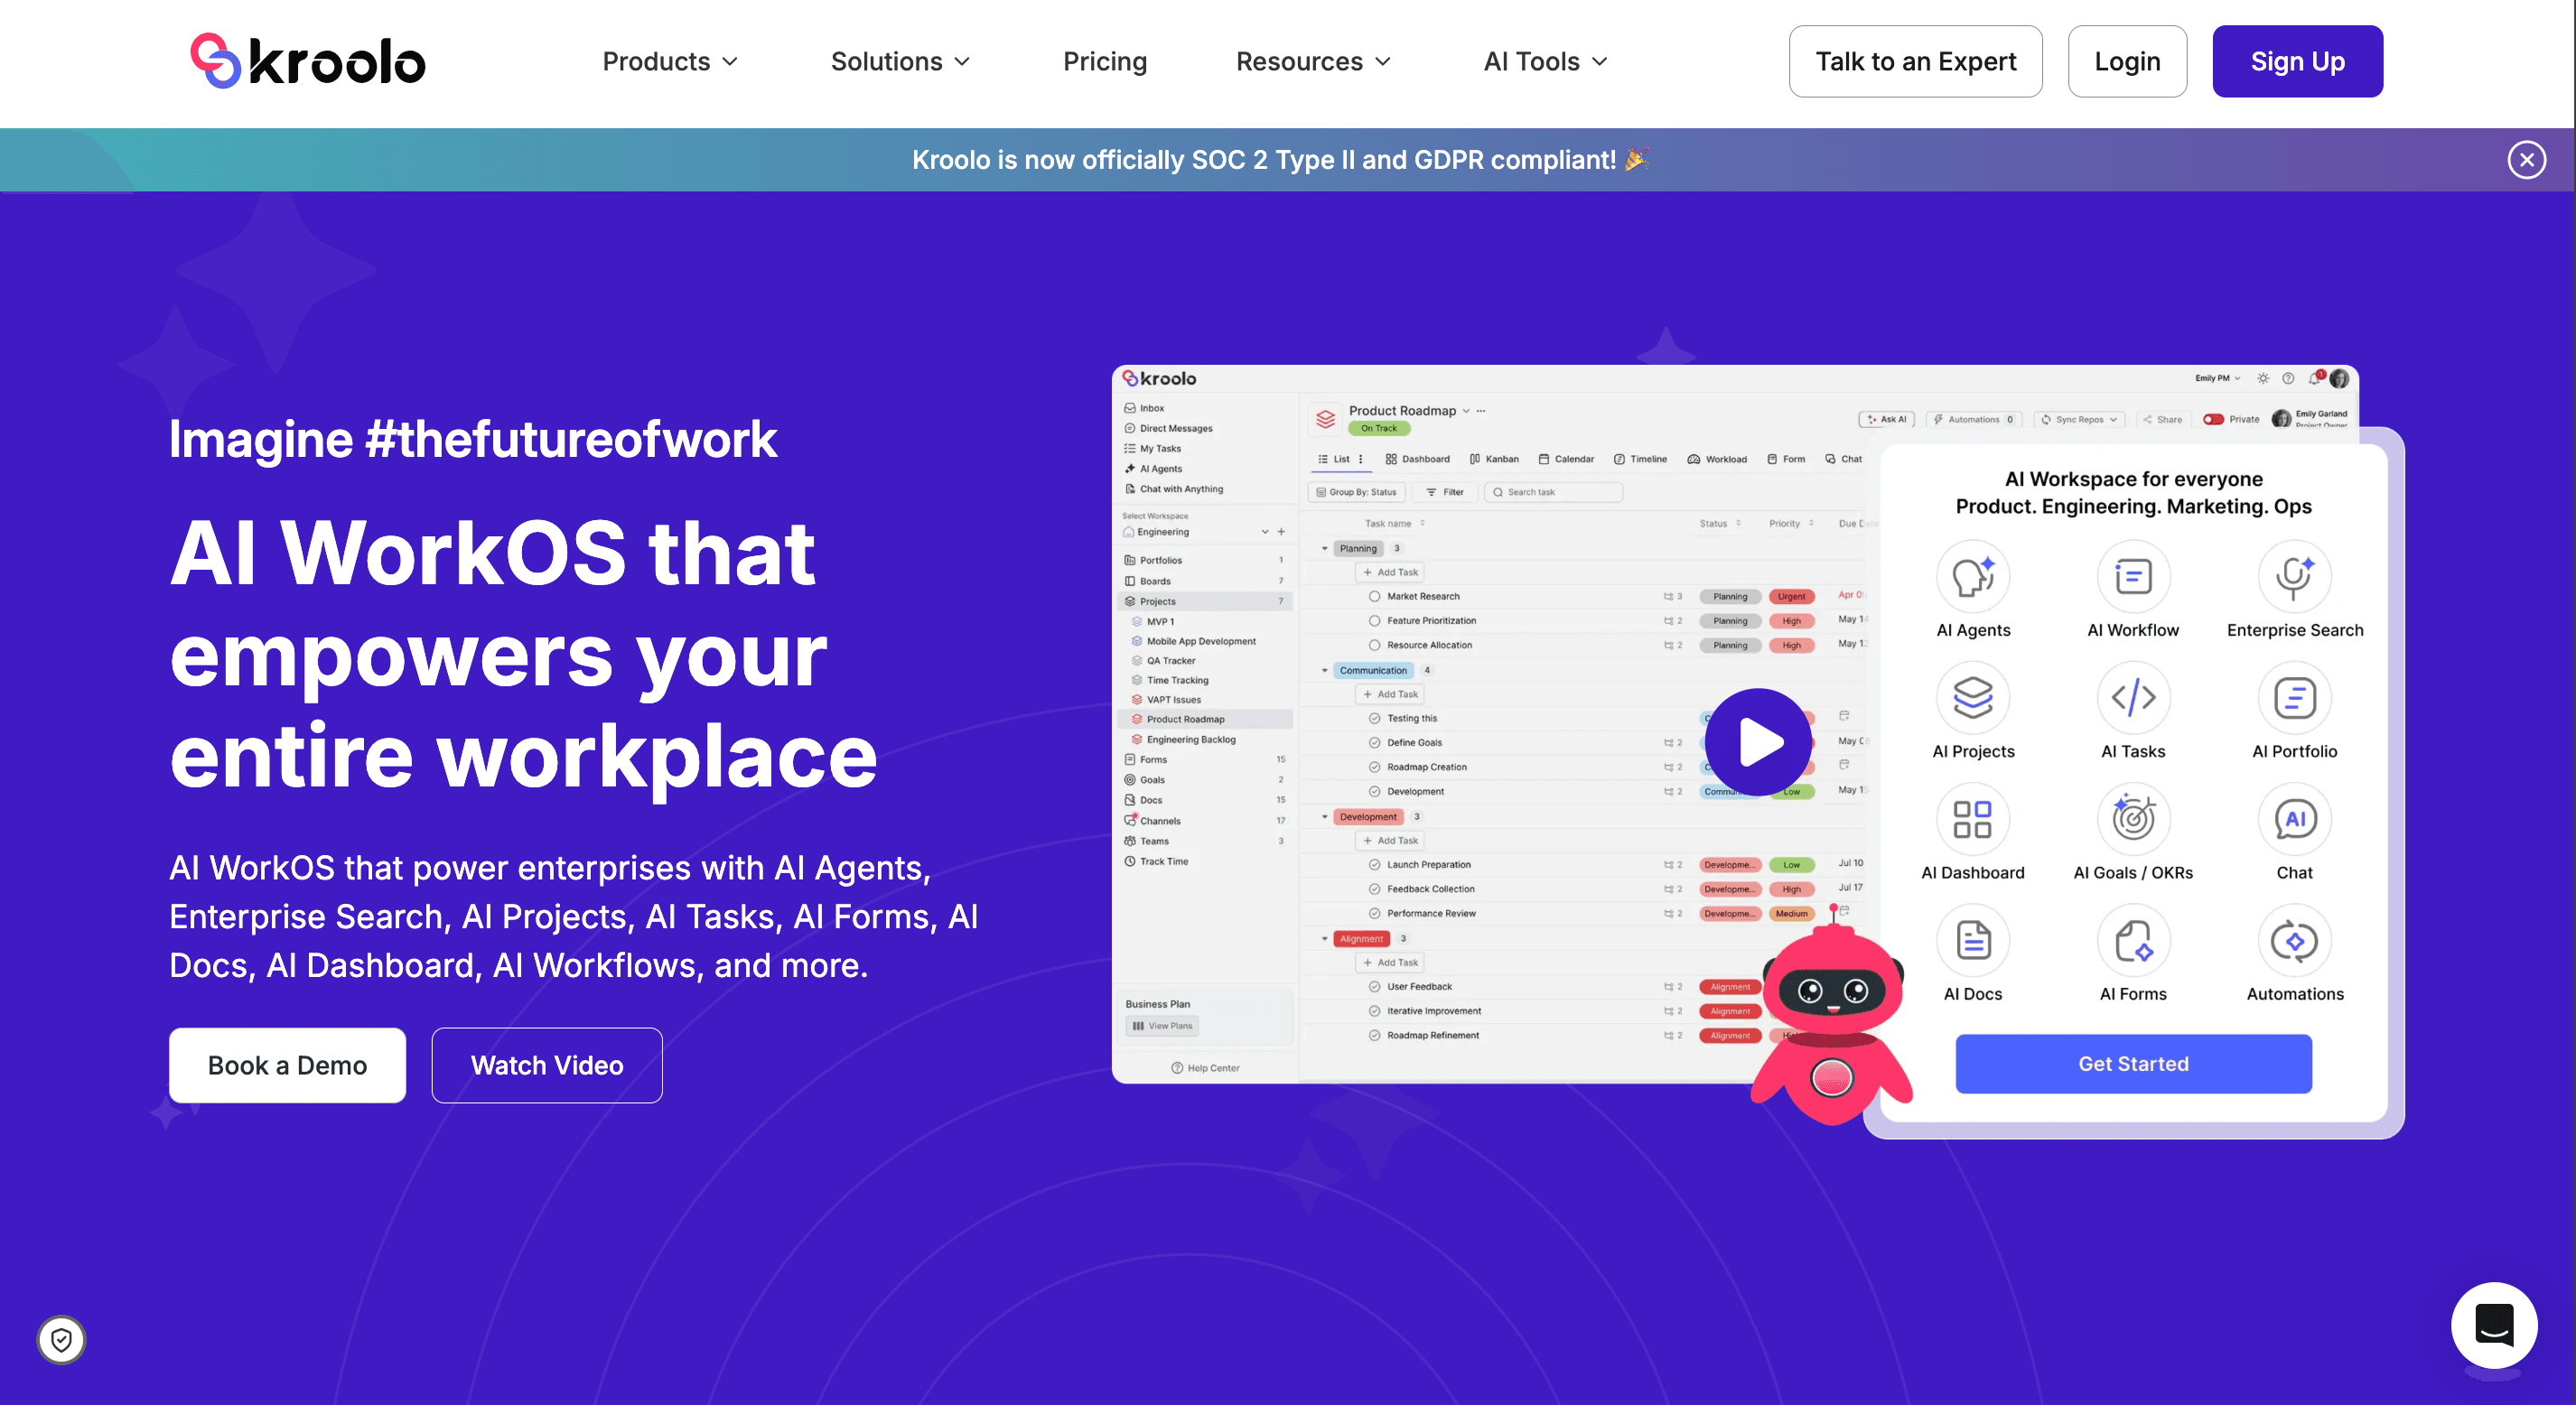
Task: Switch to the Dashboard view tab
Action: coord(1418,459)
